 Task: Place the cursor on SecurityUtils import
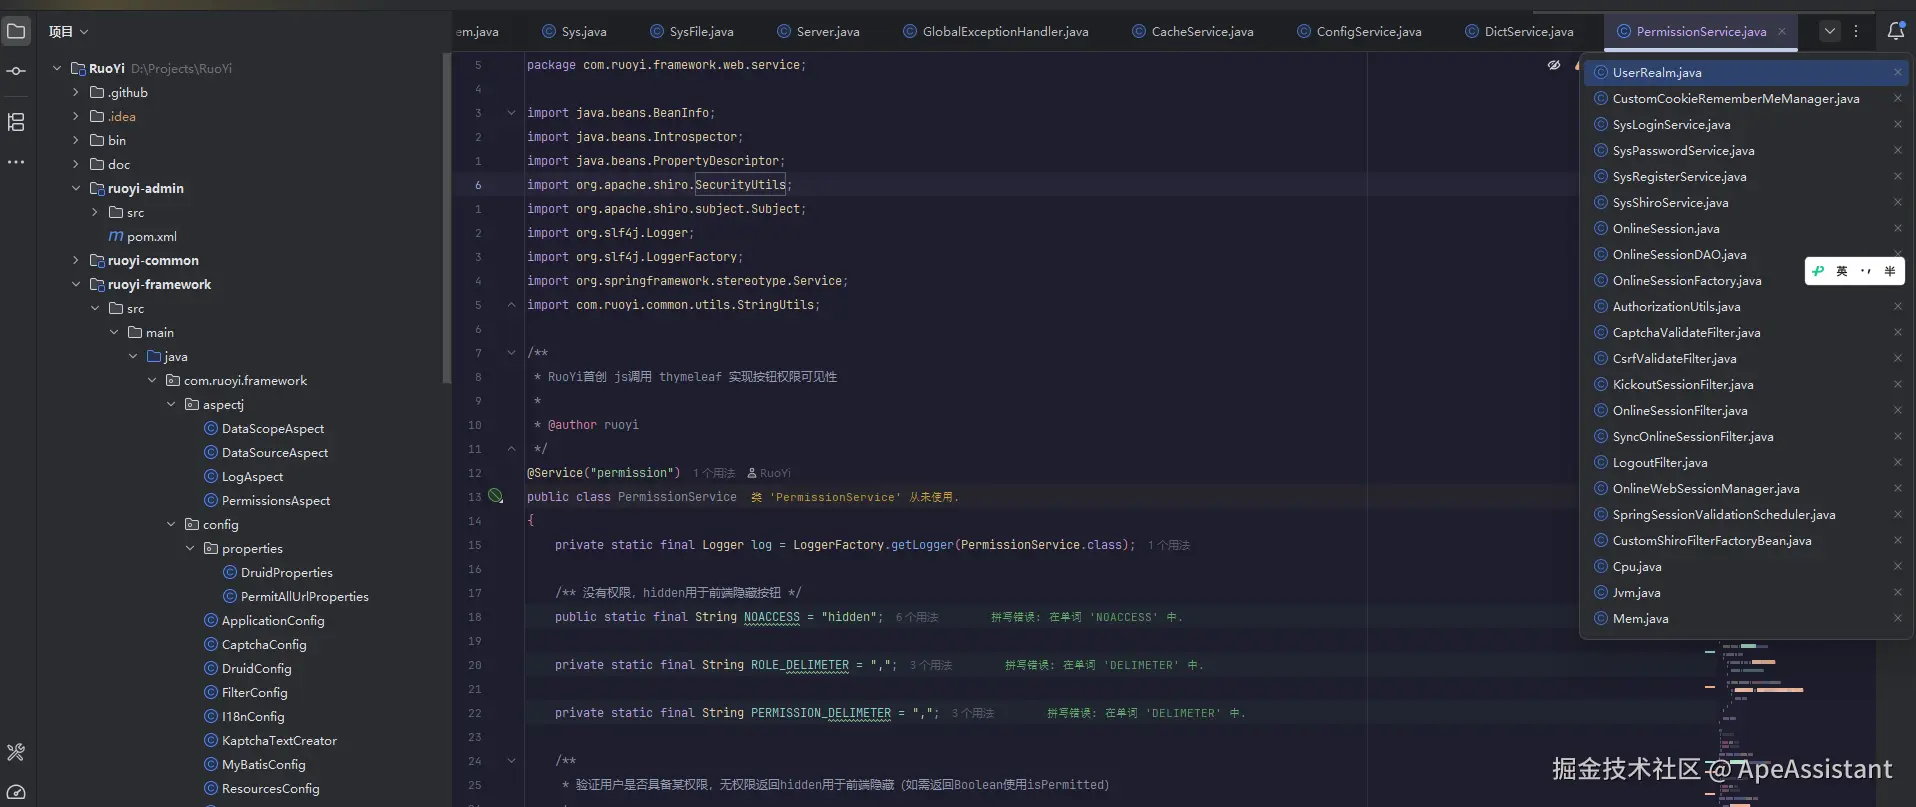[740, 185]
